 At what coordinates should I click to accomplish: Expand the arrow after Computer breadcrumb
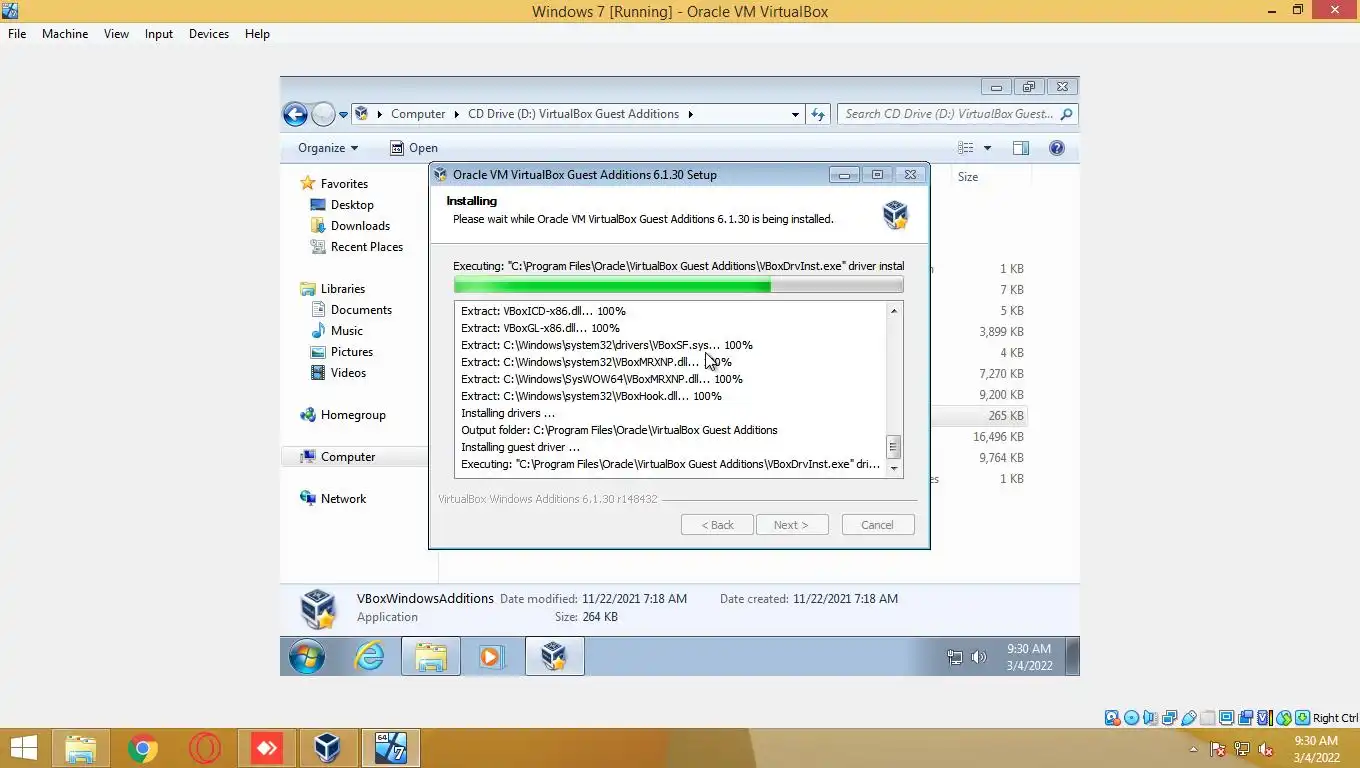(456, 114)
